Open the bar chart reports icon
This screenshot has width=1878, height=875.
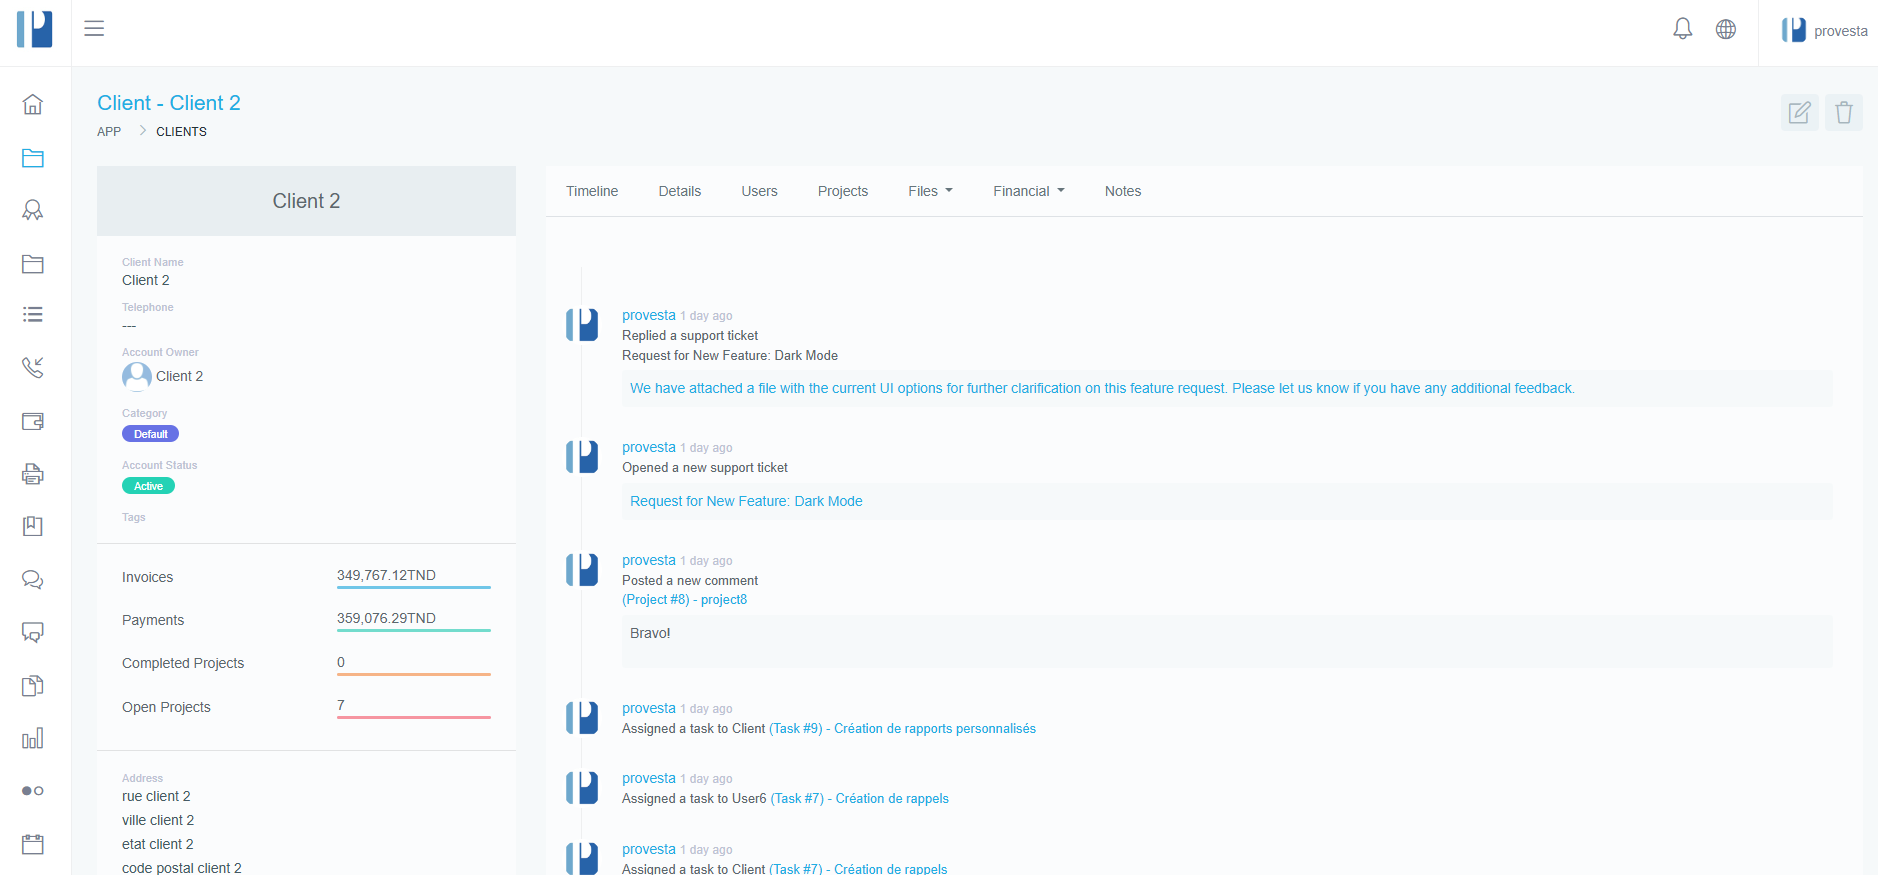coord(33,739)
